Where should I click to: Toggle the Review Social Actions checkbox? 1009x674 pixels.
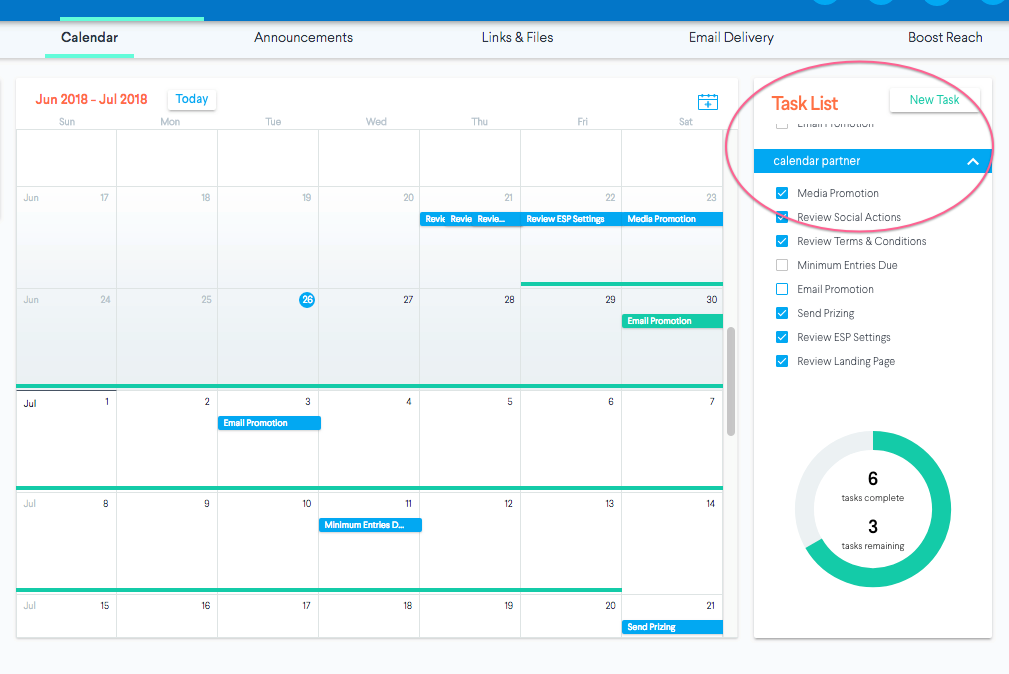click(782, 217)
